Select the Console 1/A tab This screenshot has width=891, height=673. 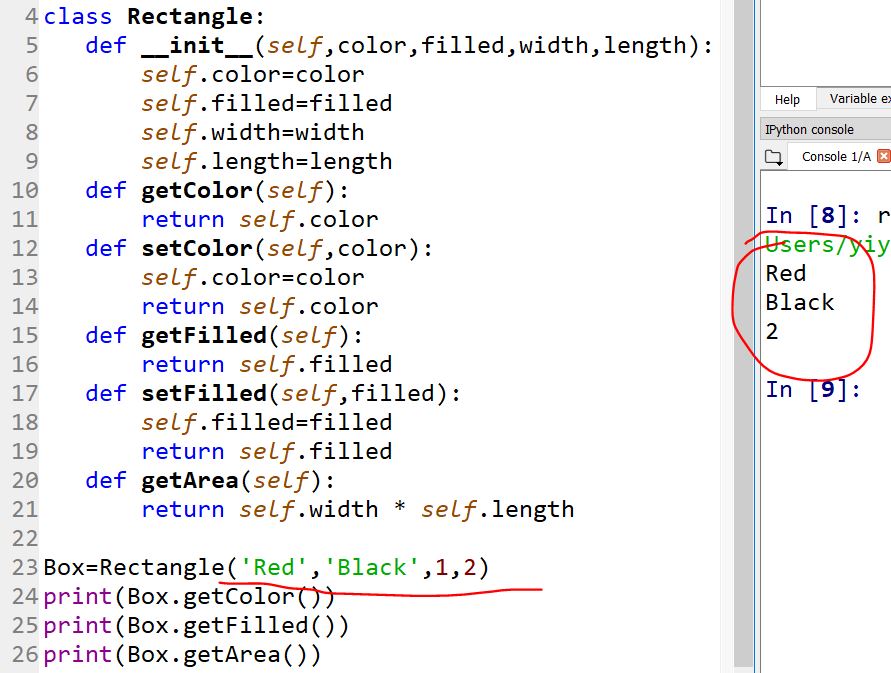[835, 157]
